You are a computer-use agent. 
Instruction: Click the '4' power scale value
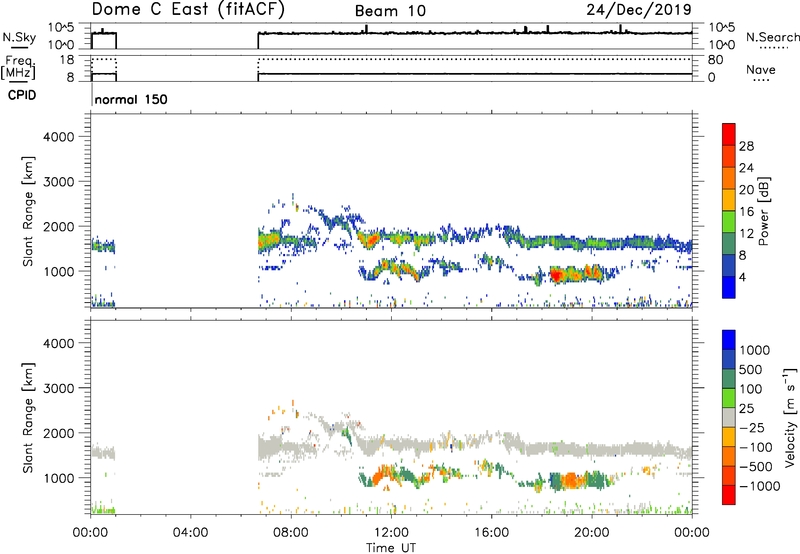[742, 277]
